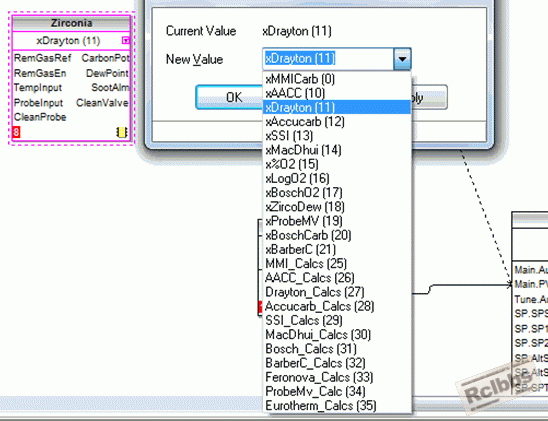Click the CarbonPot output on Zirconia block
The width and height of the screenshot is (548, 421).
pos(105,58)
